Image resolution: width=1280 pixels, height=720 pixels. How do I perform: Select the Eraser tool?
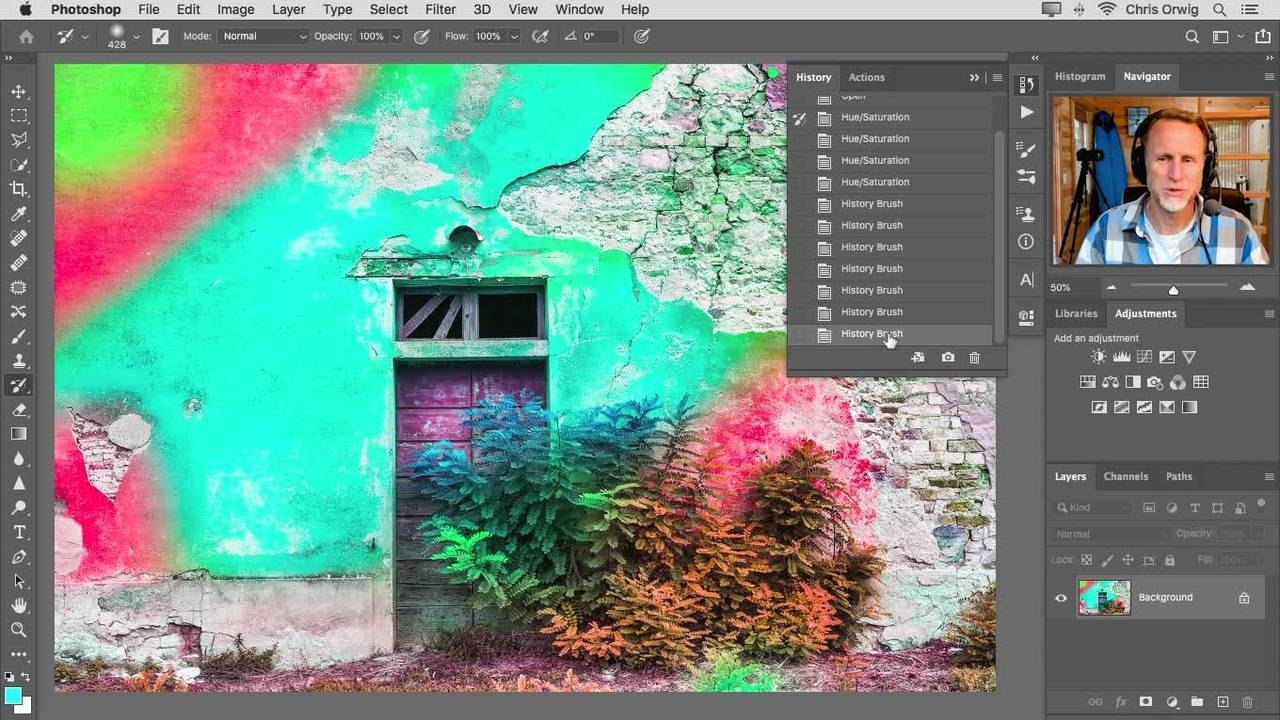[19, 410]
